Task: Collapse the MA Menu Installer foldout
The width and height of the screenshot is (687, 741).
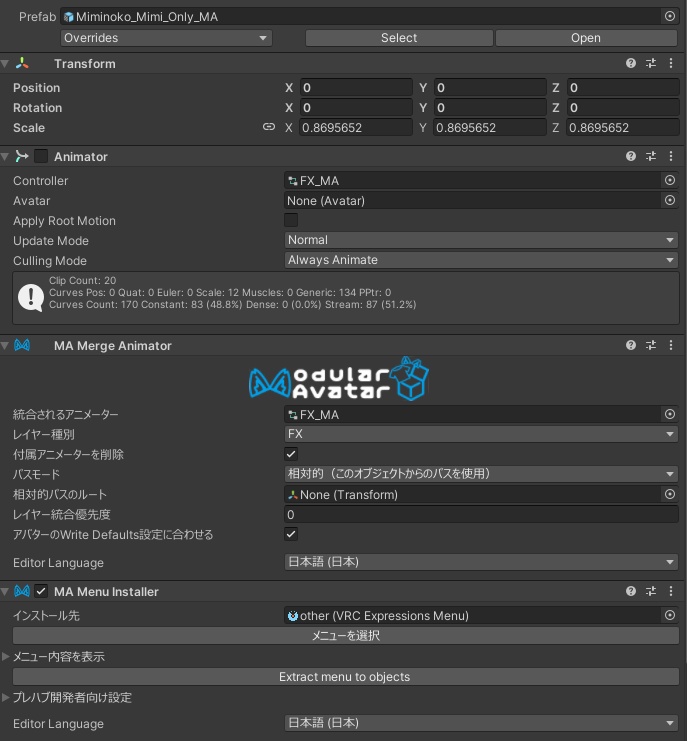Action: point(5,591)
